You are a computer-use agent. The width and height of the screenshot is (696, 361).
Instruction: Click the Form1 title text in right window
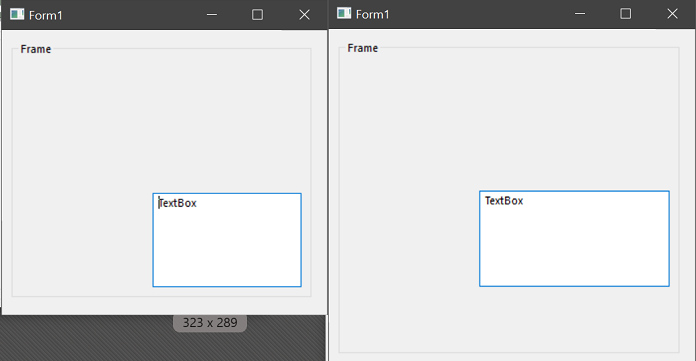tap(372, 14)
